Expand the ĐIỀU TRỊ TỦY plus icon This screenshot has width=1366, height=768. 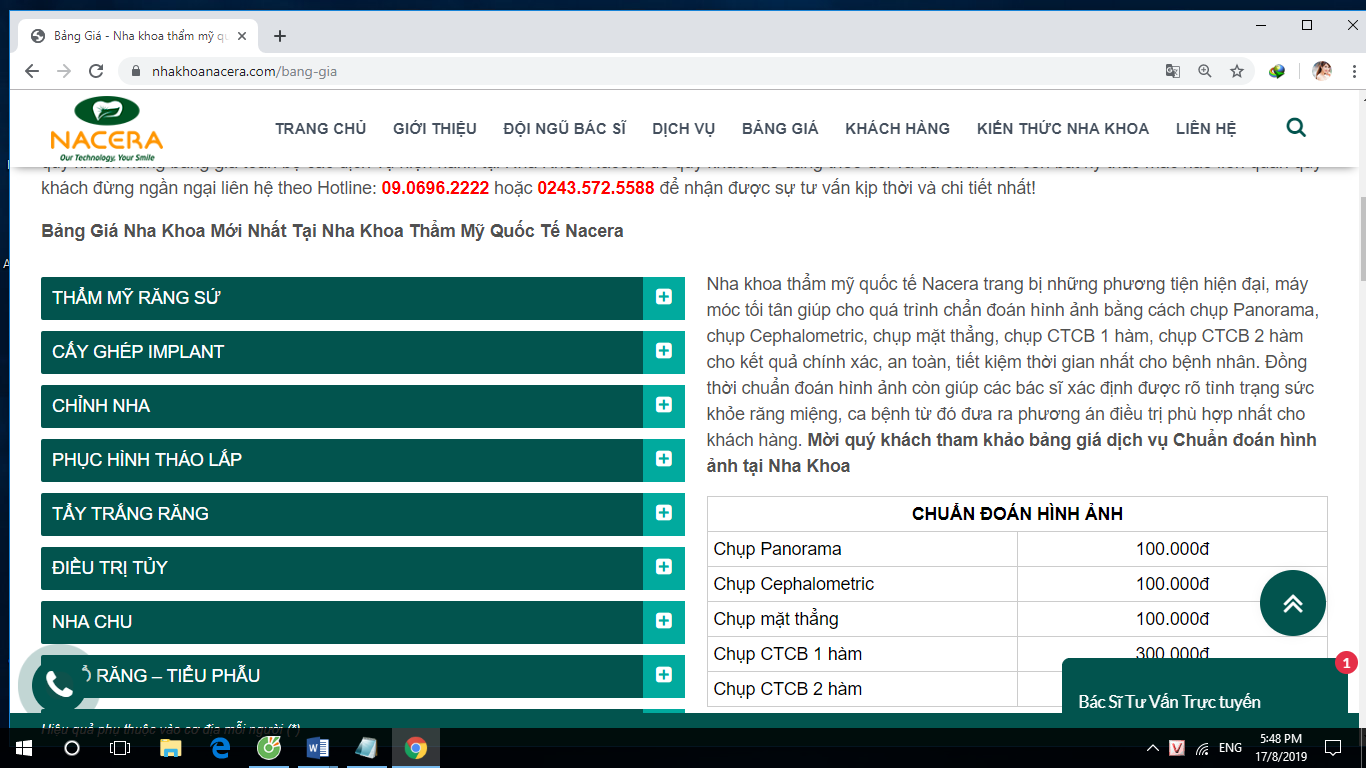click(663, 567)
